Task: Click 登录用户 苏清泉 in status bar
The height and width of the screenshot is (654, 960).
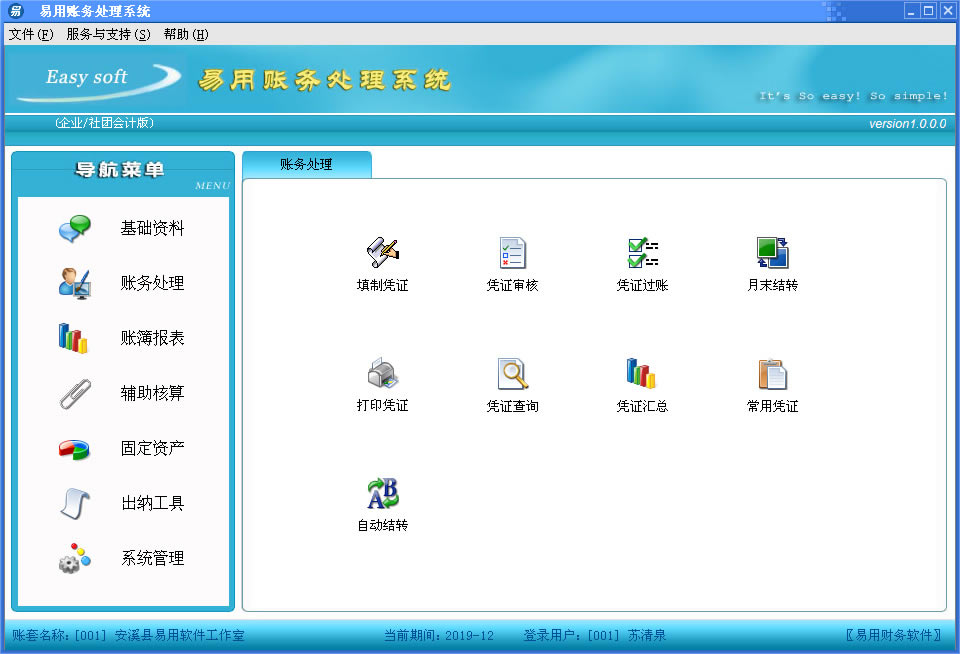Action: coord(594,635)
